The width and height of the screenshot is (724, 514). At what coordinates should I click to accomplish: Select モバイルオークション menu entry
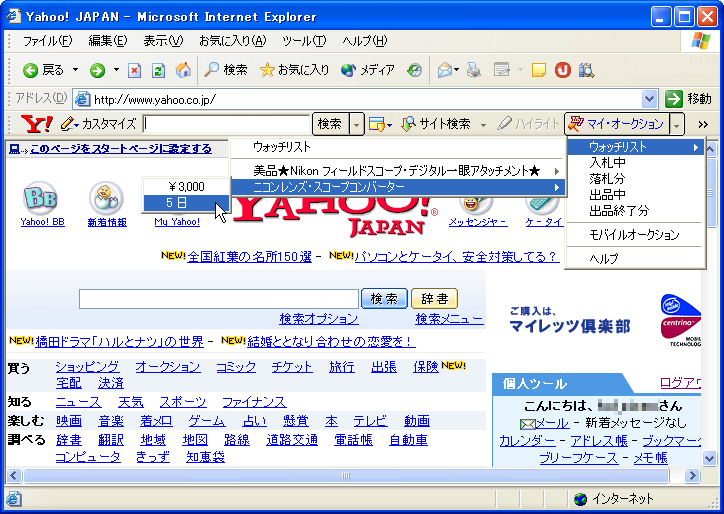[635, 235]
